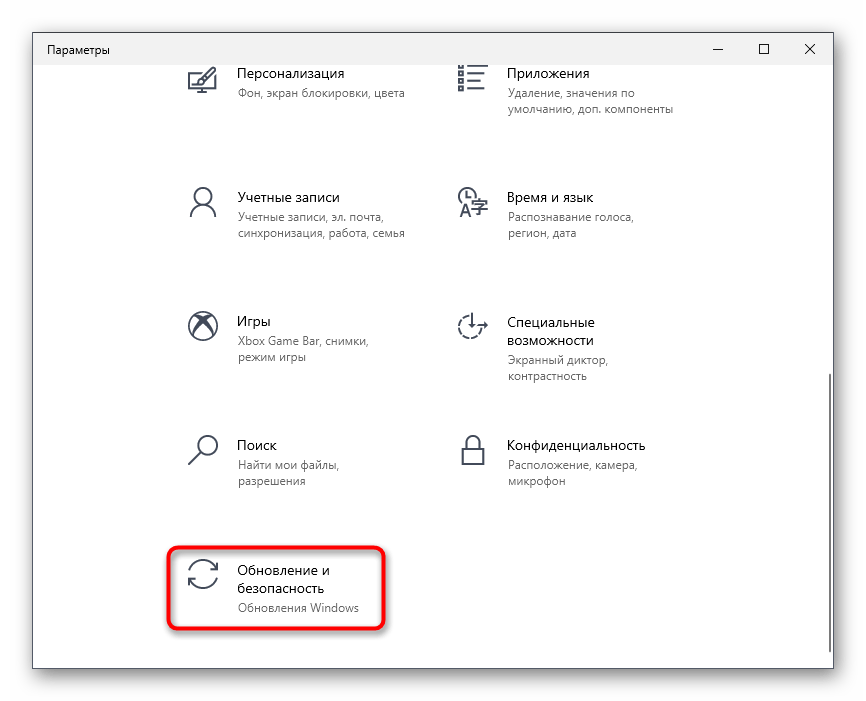Click the magnifier icon for Поиск

pos(203,450)
